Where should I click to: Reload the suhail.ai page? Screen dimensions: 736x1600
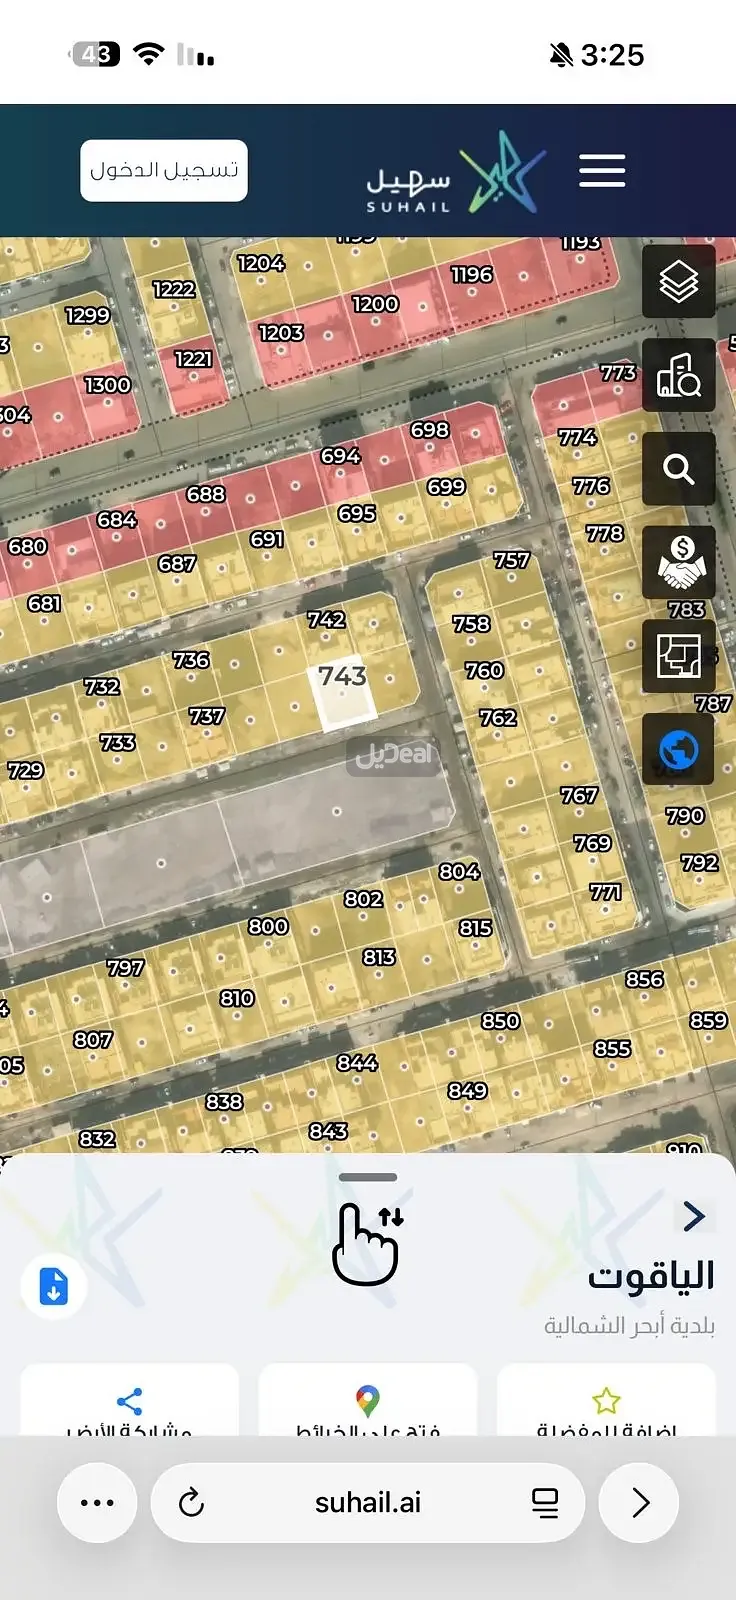click(x=191, y=1502)
